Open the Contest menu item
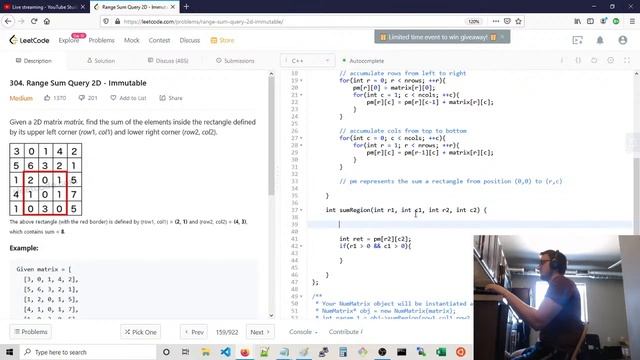The width and height of the screenshot is (640, 360). (159, 40)
